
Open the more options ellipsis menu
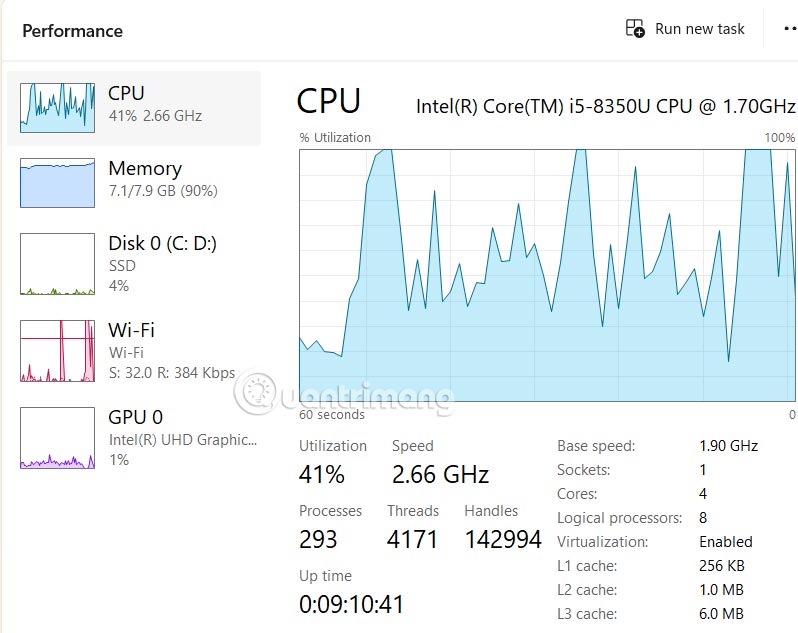point(787,29)
